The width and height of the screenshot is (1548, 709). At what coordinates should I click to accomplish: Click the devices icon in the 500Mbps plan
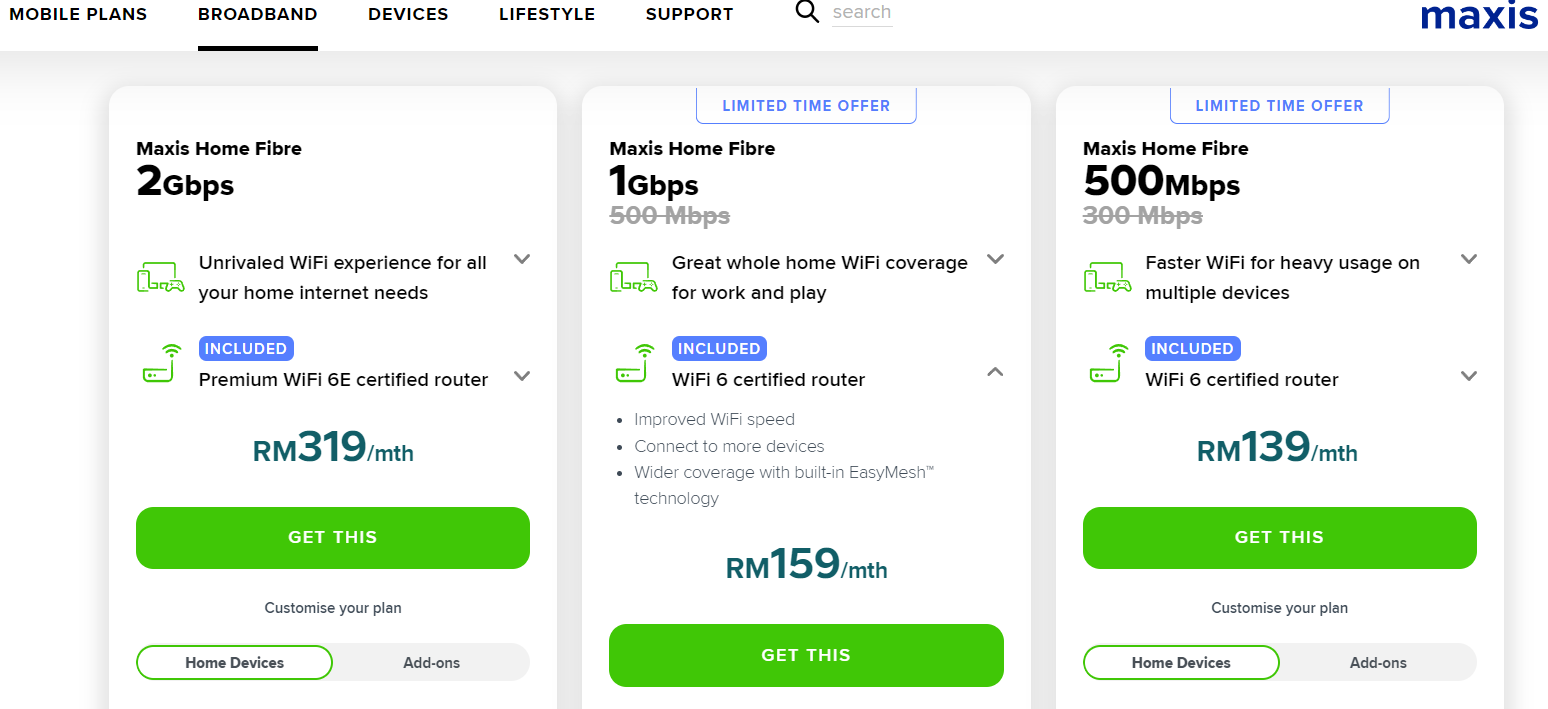1107,277
